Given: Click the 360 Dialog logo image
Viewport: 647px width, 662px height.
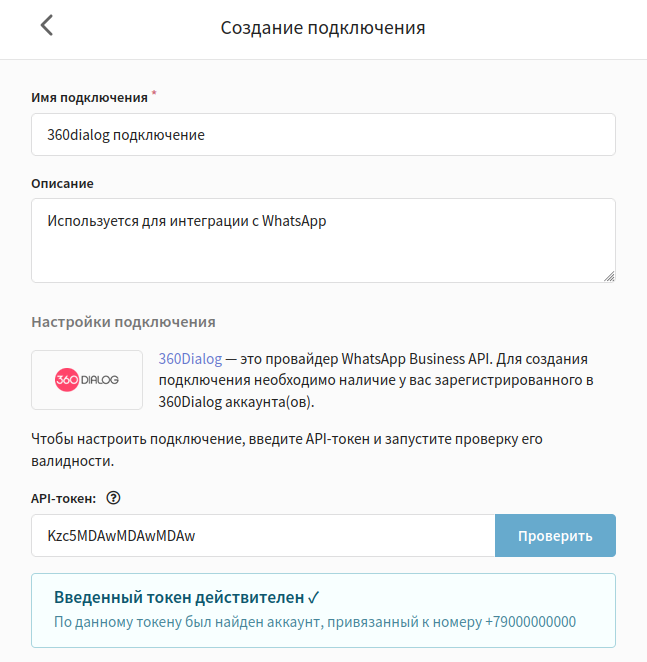Looking at the screenshot, I should (87, 380).
